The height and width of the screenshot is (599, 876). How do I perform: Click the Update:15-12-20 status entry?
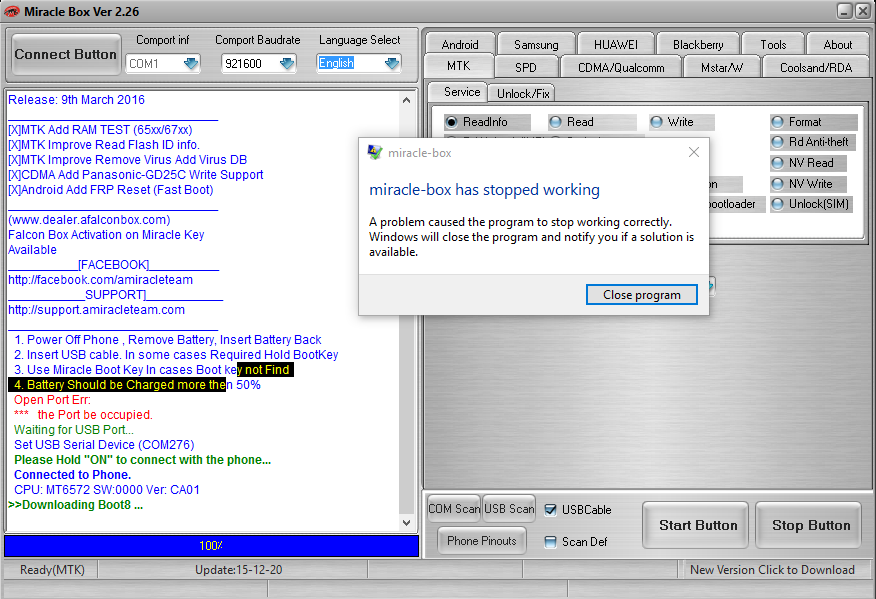[x=239, y=569]
